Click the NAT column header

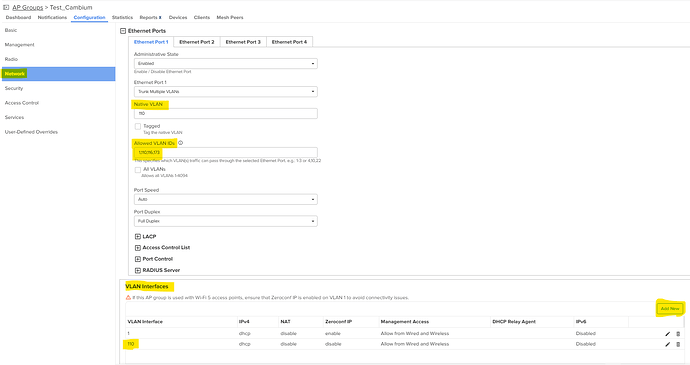pos(285,322)
